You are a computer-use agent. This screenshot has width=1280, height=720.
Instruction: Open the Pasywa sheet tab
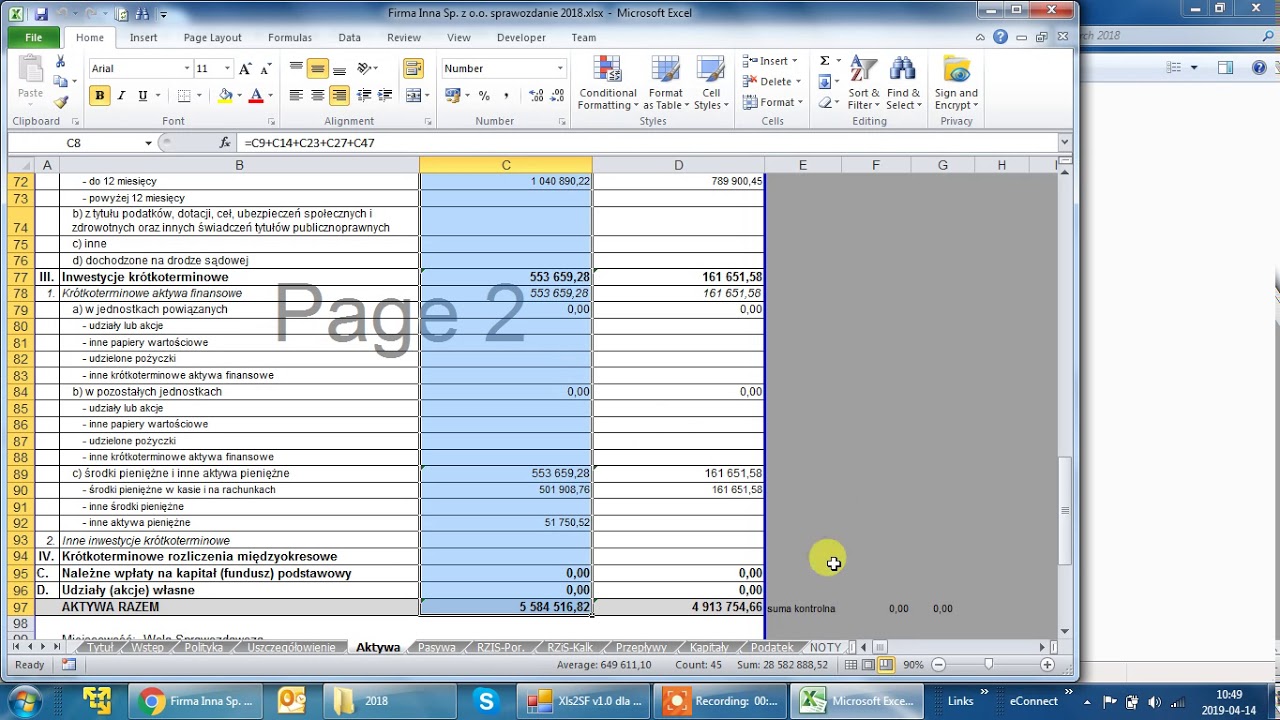(x=436, y=648)
